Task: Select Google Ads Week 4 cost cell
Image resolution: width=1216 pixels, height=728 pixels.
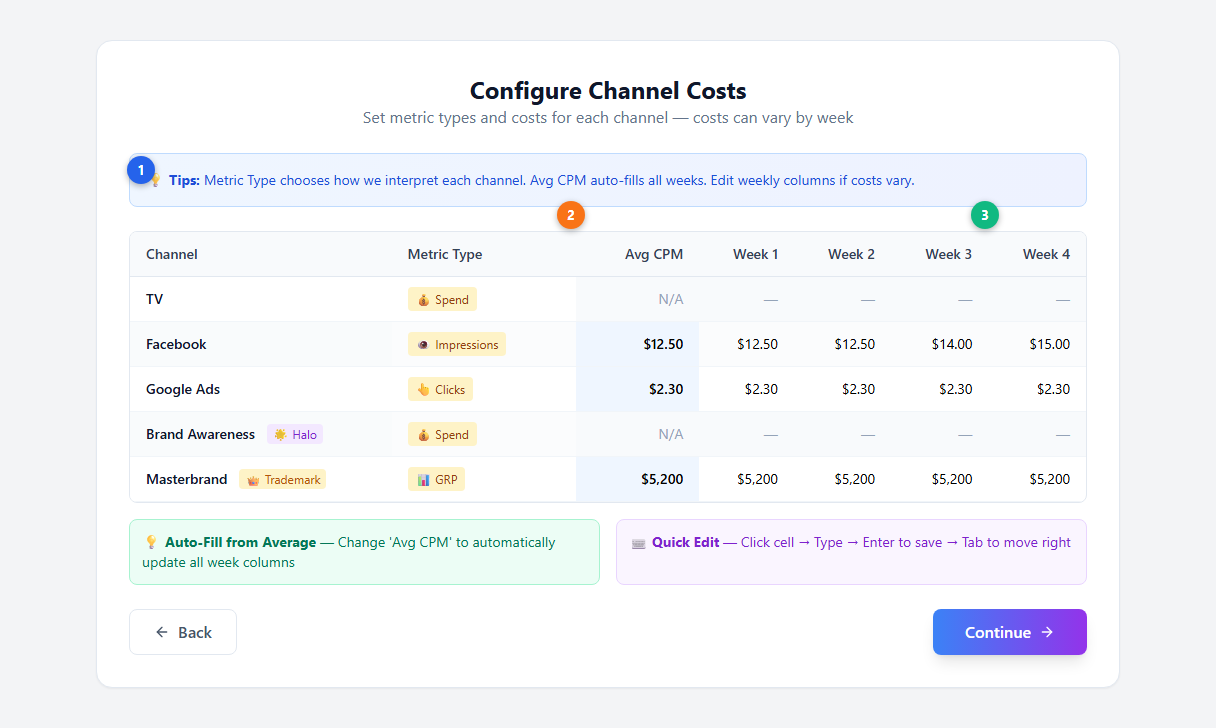Action: [x=1037, y=389]
